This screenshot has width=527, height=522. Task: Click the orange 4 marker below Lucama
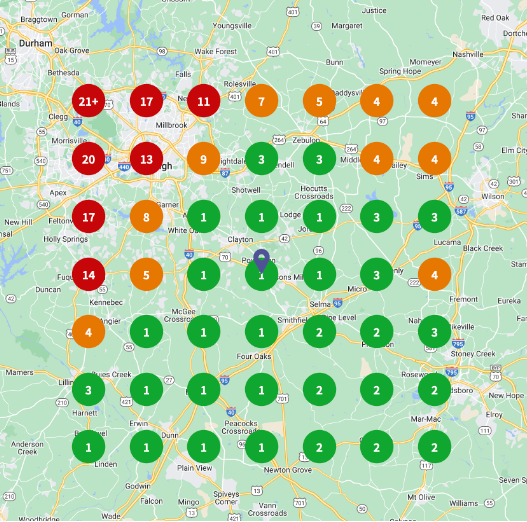[434, 275]
